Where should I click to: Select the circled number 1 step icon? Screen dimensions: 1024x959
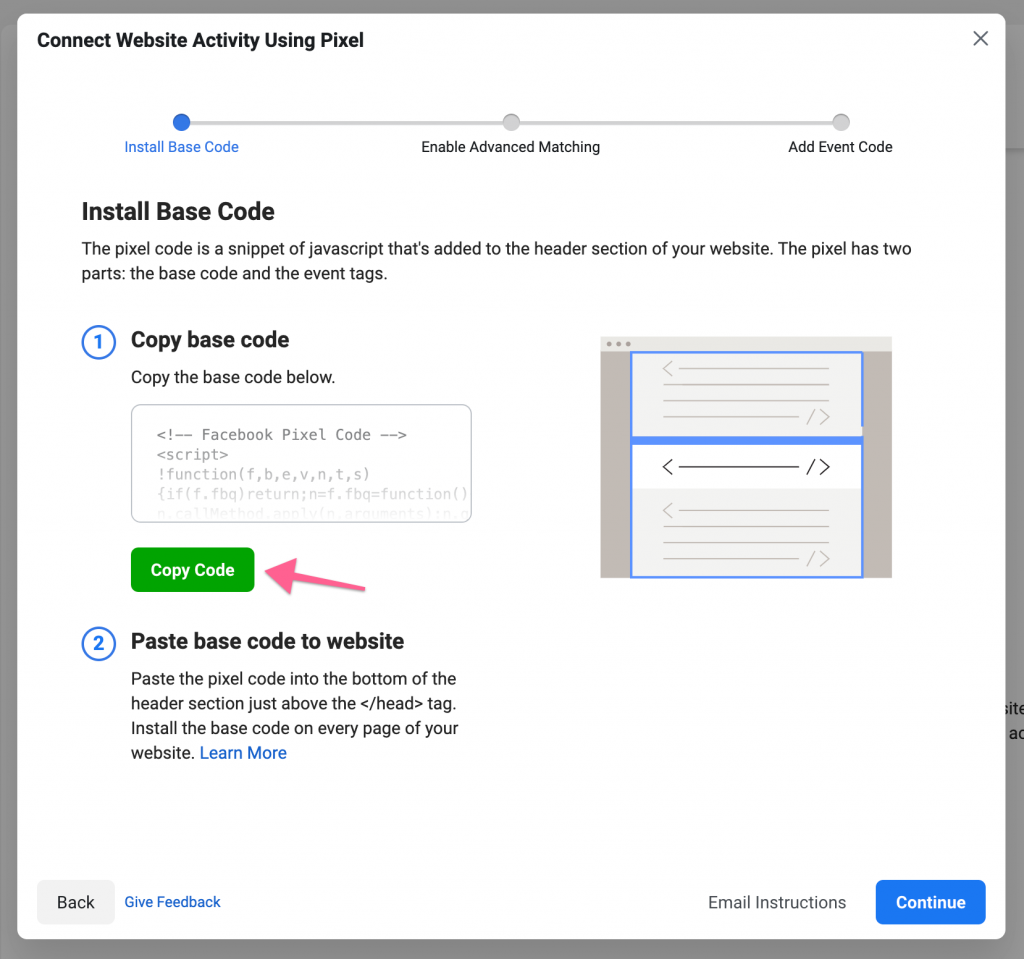98,343
